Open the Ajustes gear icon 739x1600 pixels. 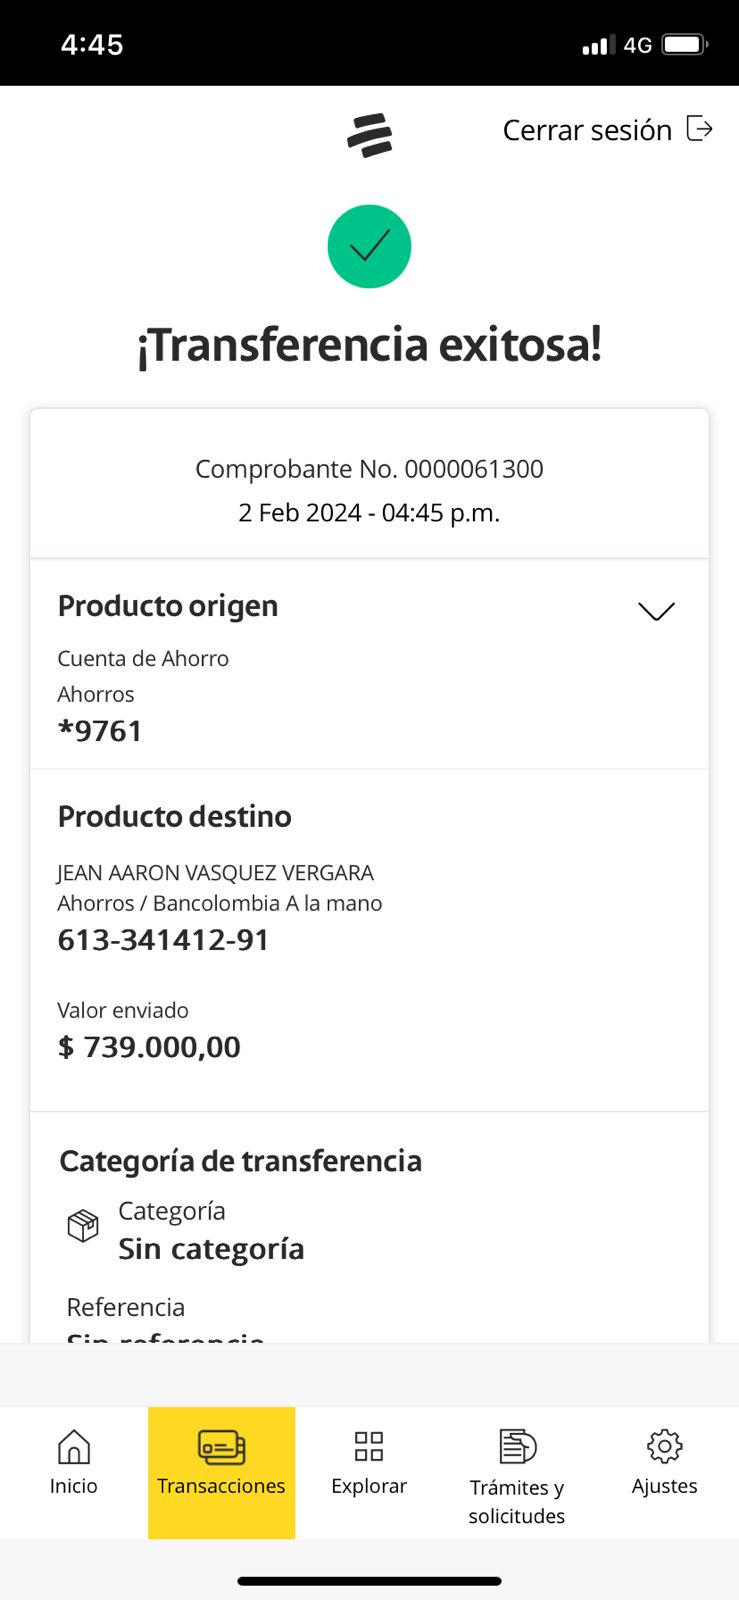(x=664, y=1446)
